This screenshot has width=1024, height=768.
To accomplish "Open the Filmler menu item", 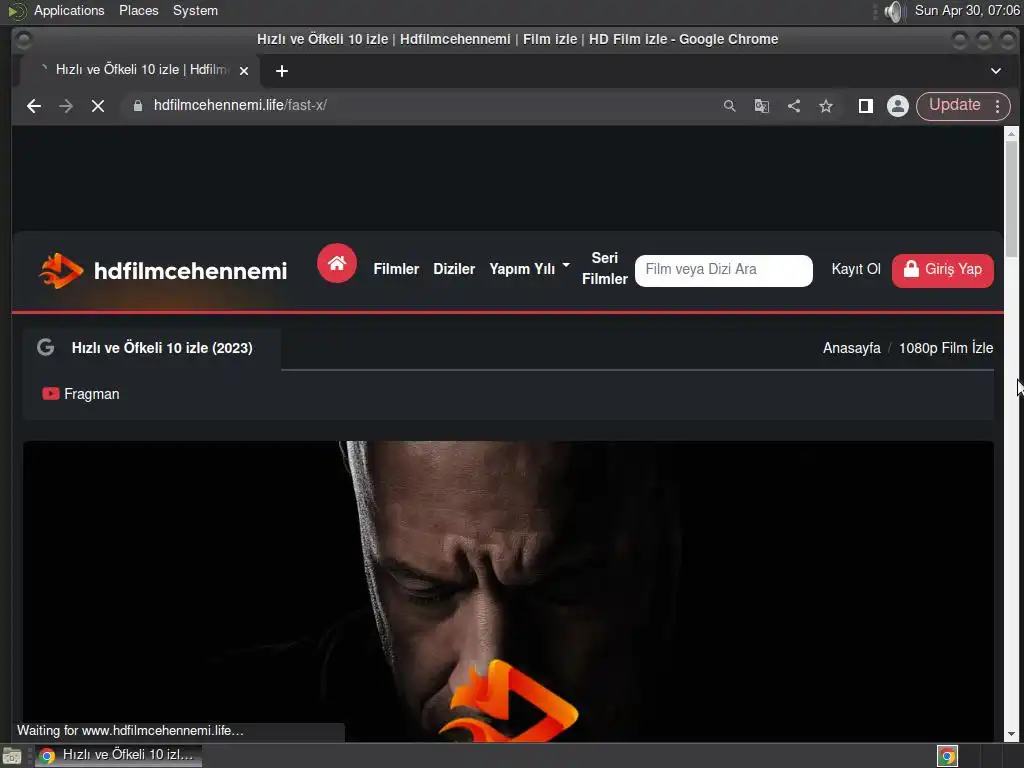I will tap(396, 269).
